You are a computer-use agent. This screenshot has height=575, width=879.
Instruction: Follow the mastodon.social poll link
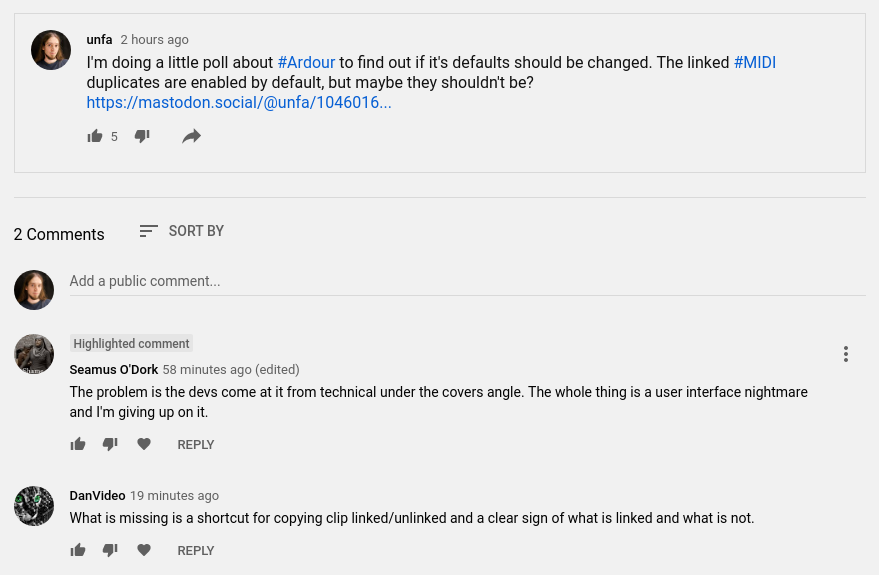click(x=239, y=102)
